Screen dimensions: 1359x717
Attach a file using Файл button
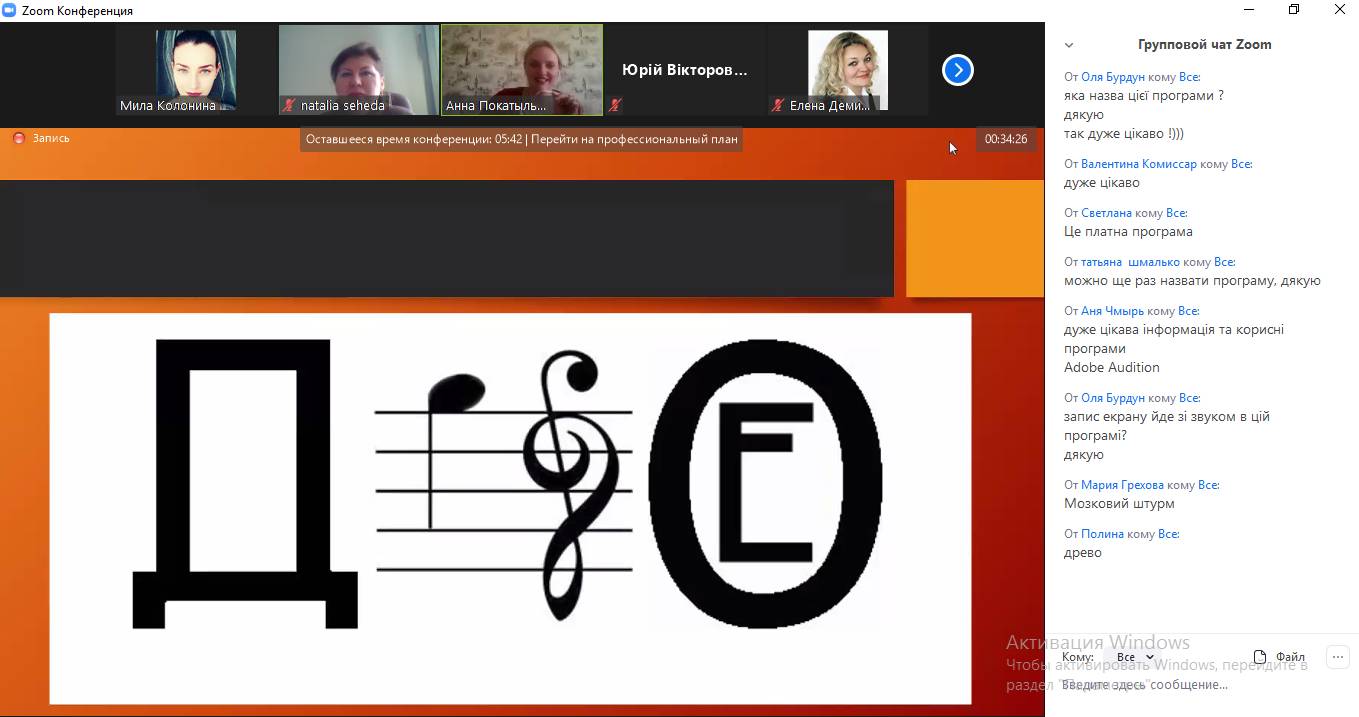pyautogui.click(x=1279, y=657)
